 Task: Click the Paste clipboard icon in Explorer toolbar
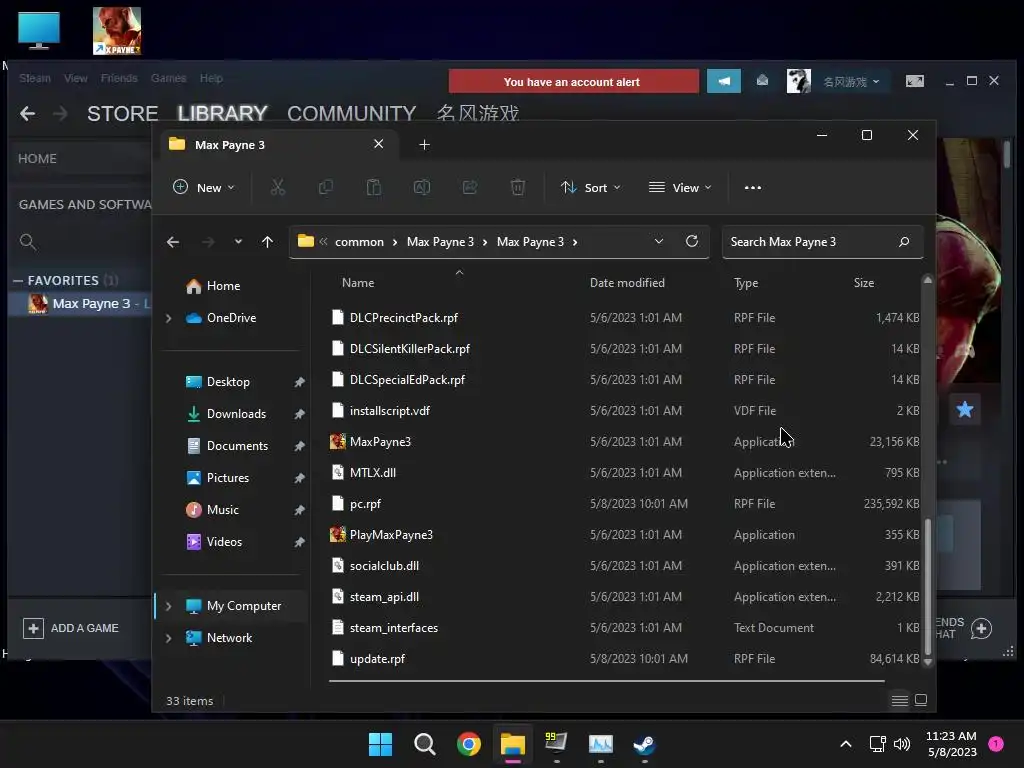(374, 187)
